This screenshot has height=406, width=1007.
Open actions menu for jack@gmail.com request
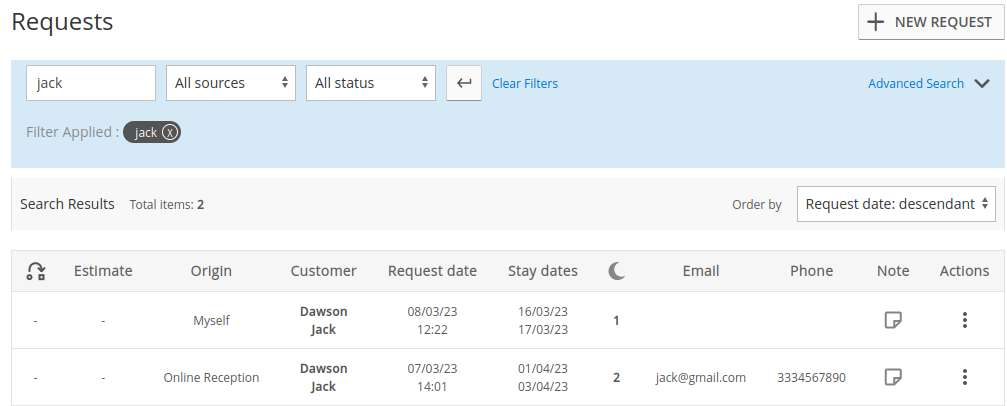click(964, 377)
